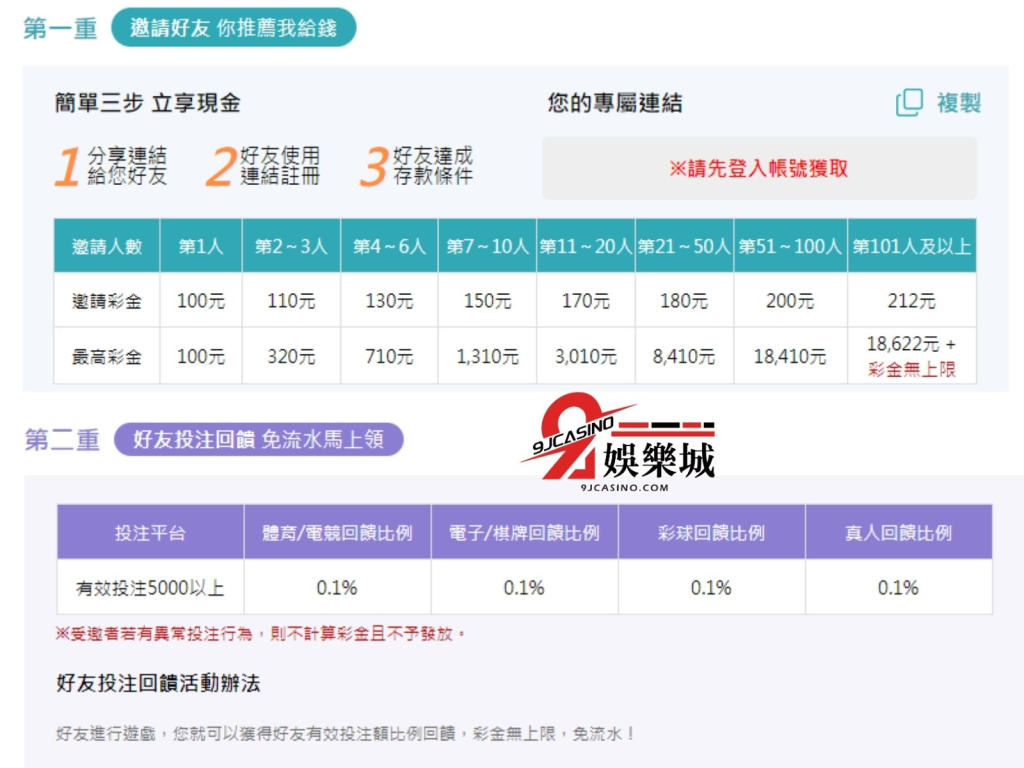1024x768 pixels.
Task: Click the red 彩金無上限 text
Action: (913, 367)
